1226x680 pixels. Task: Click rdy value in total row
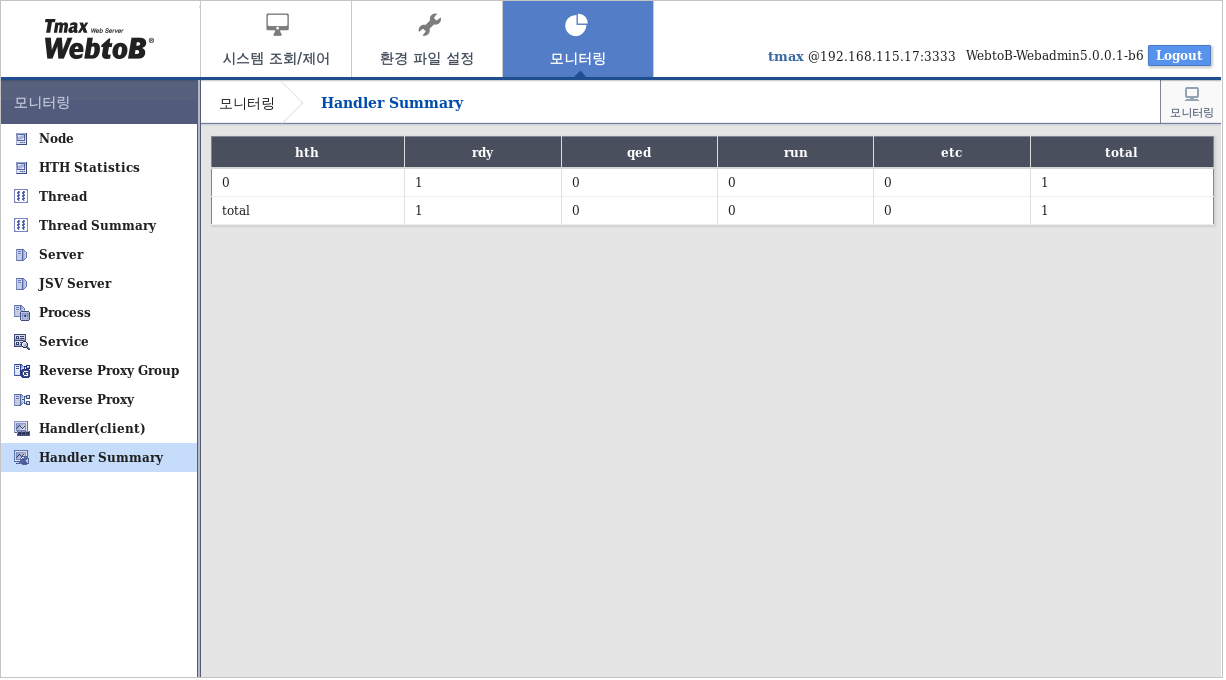click(483, 211)
